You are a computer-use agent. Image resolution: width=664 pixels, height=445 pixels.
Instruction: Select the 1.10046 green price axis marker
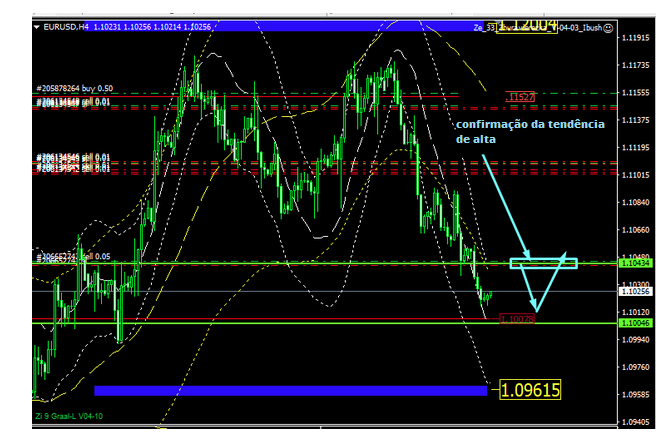(636, 324)
